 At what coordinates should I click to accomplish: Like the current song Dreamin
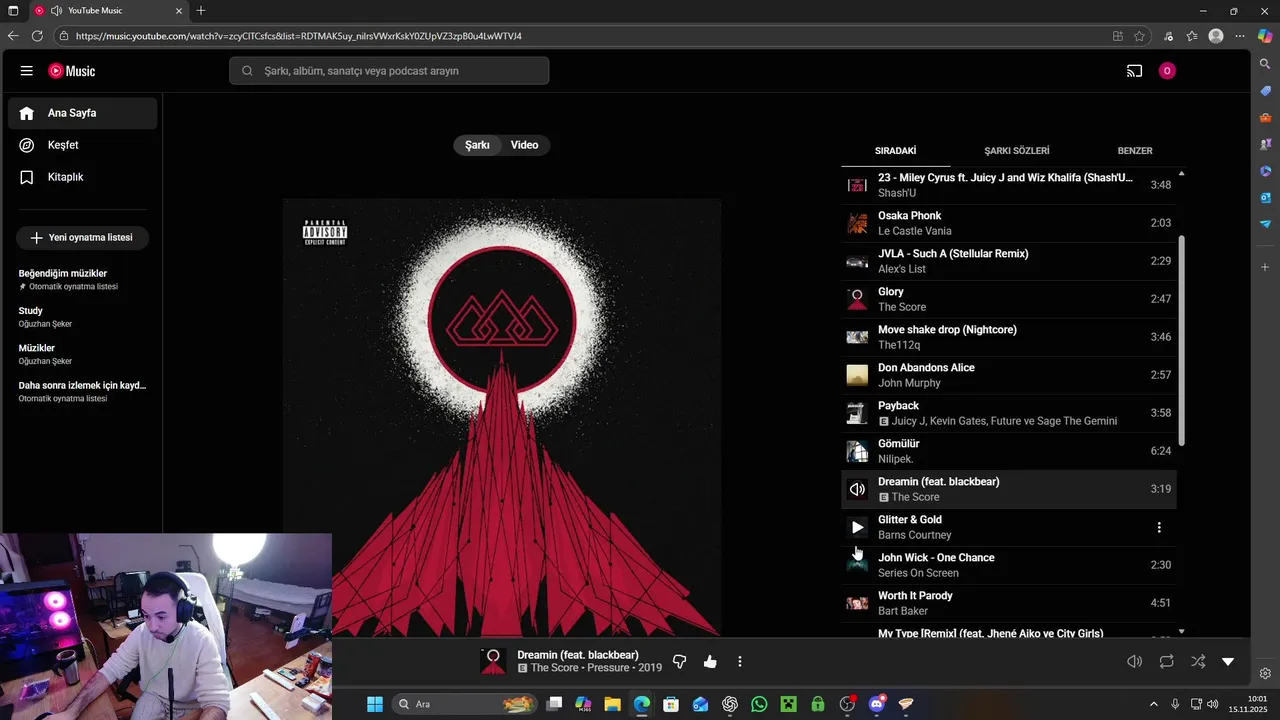[710, 662]
